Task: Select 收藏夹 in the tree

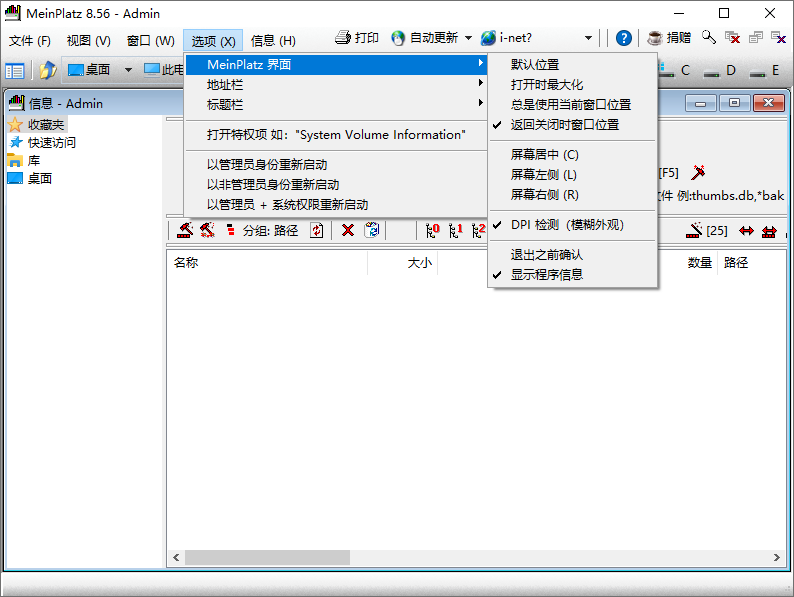Action: click(x=46, y=125)
